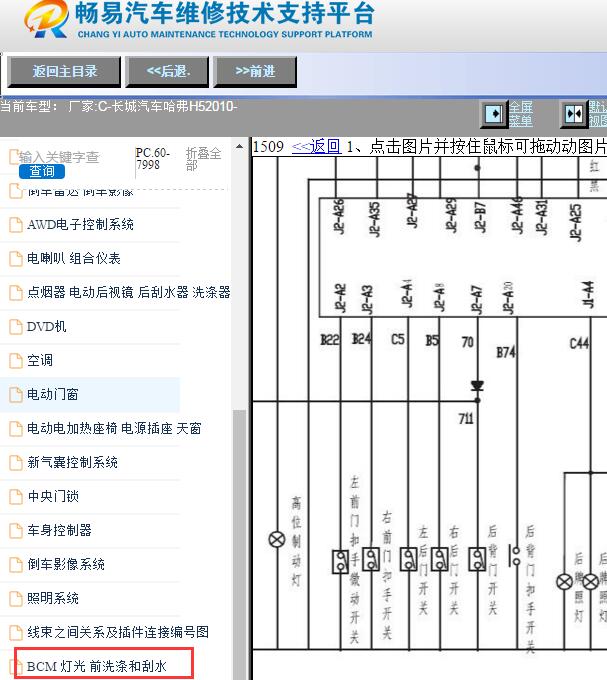Screen dimensions: 607x680
Task: Select the DVD机 entry
Action: tap(46, 326)
